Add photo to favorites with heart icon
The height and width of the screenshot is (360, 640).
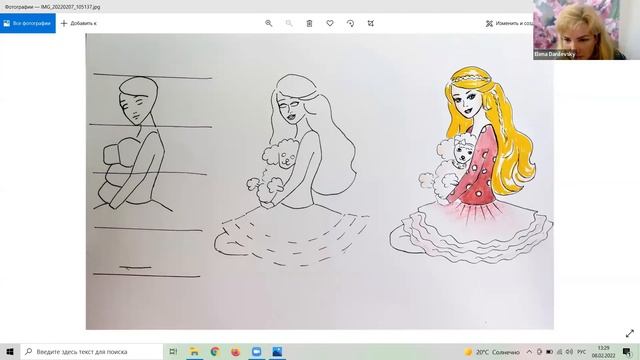(x=330, y=23)
